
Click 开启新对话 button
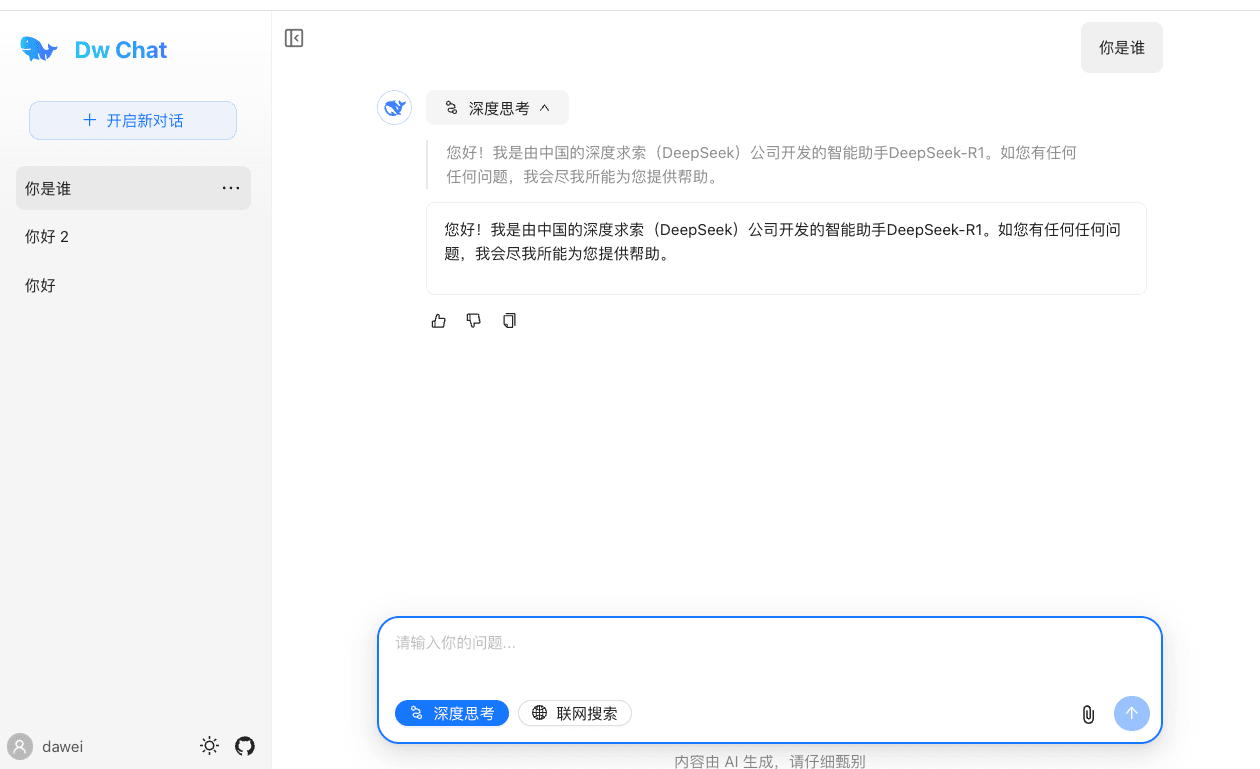pos(133,120)
